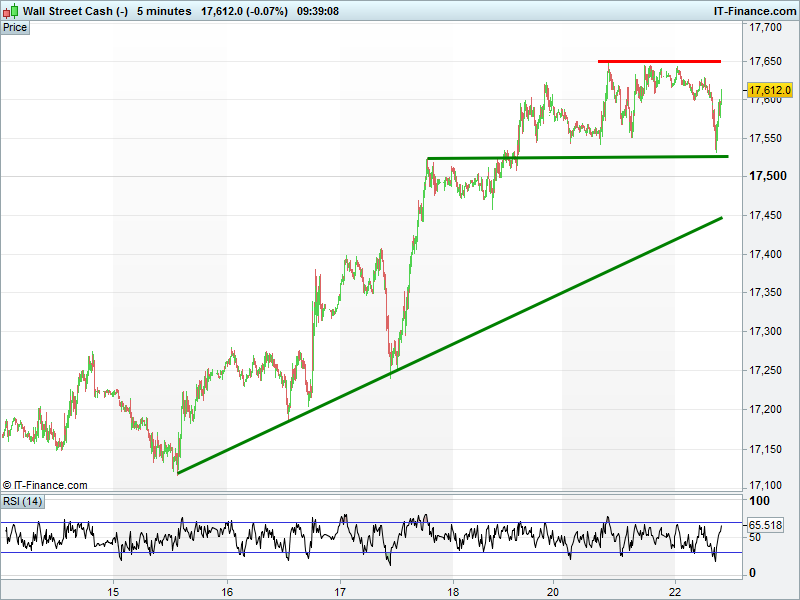Click the Price panel label button
Viewport: 800px width, 600px height.
coord(15,28)
